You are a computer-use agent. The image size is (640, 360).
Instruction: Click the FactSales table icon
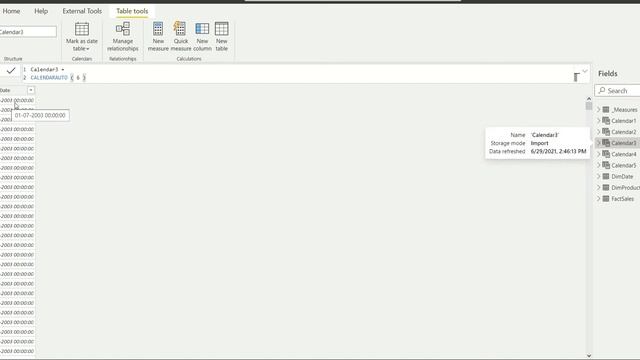click(606, 198)
